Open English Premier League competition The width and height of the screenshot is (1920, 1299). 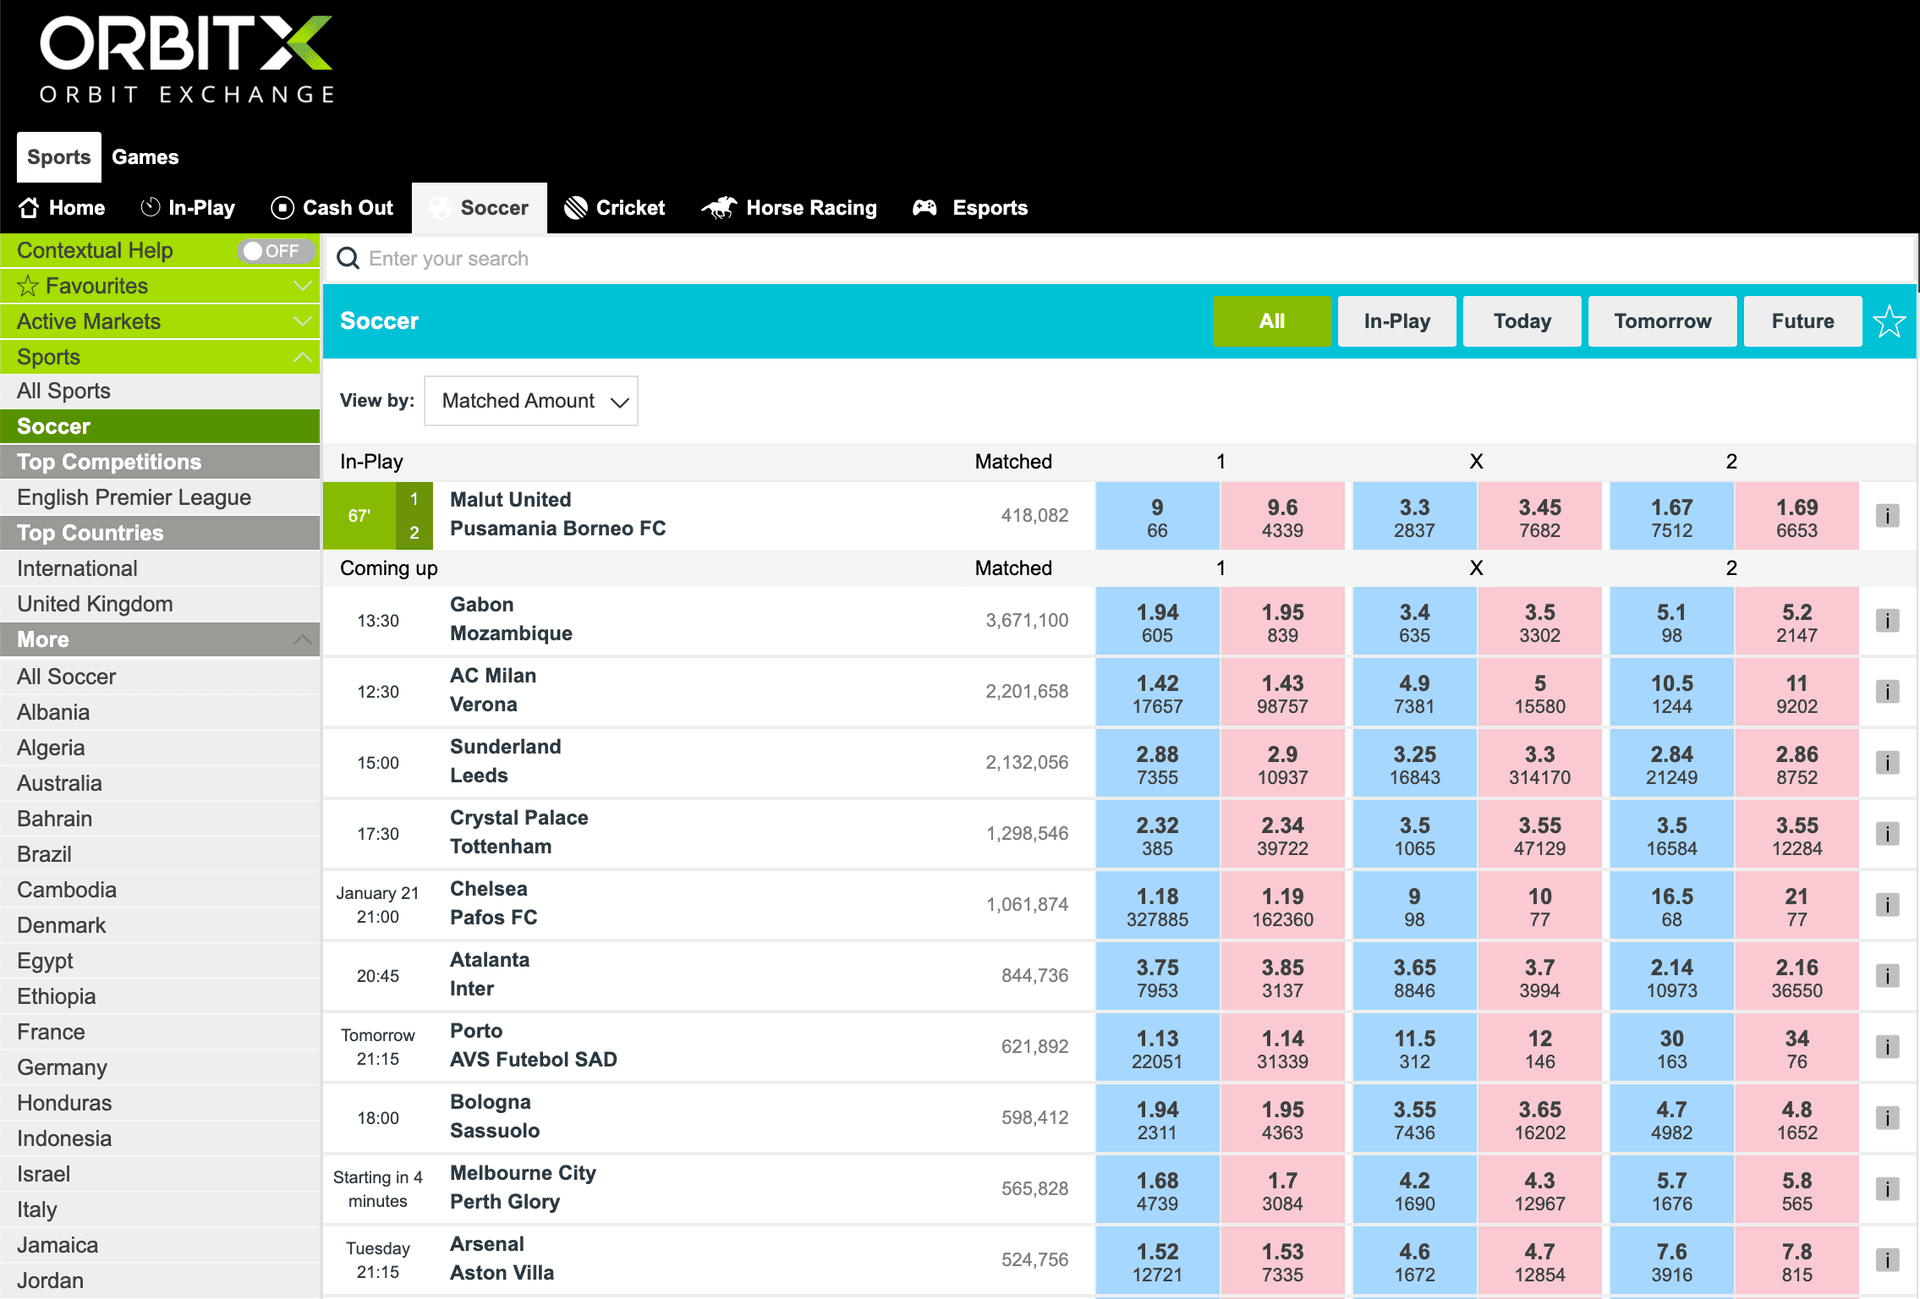[160, 497]
